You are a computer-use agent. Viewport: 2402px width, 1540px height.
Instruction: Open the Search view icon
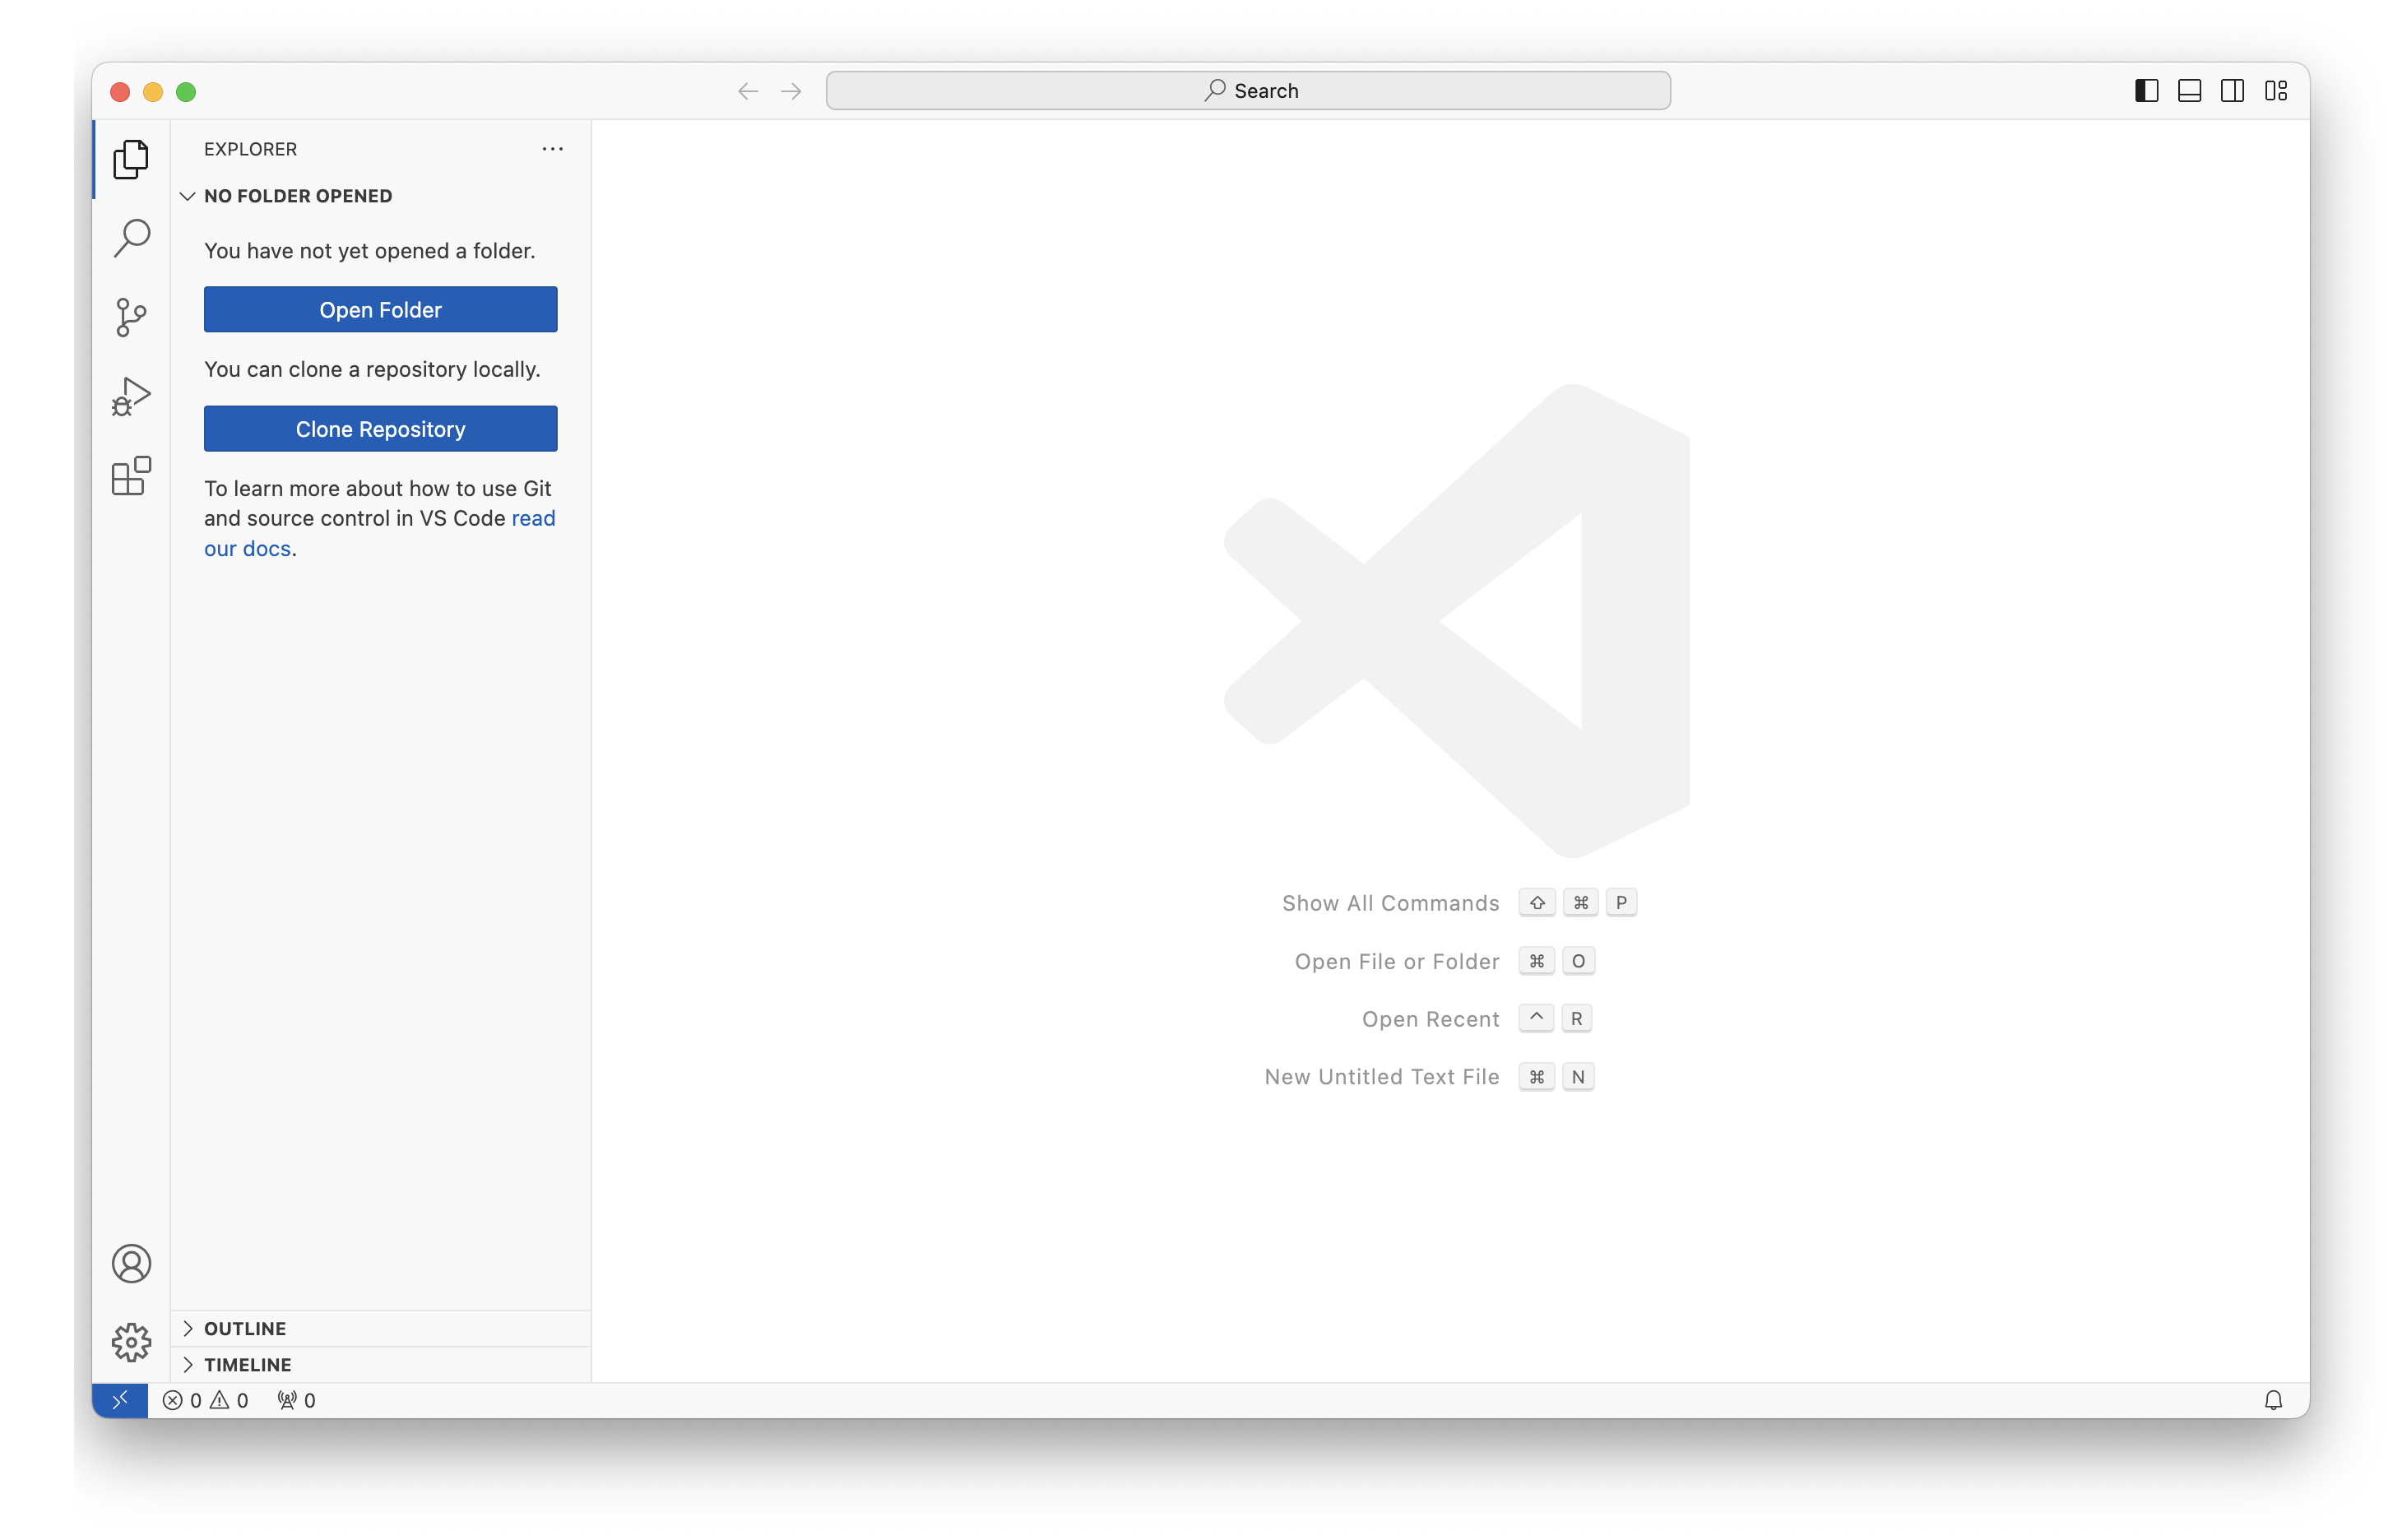coord(131,238)
